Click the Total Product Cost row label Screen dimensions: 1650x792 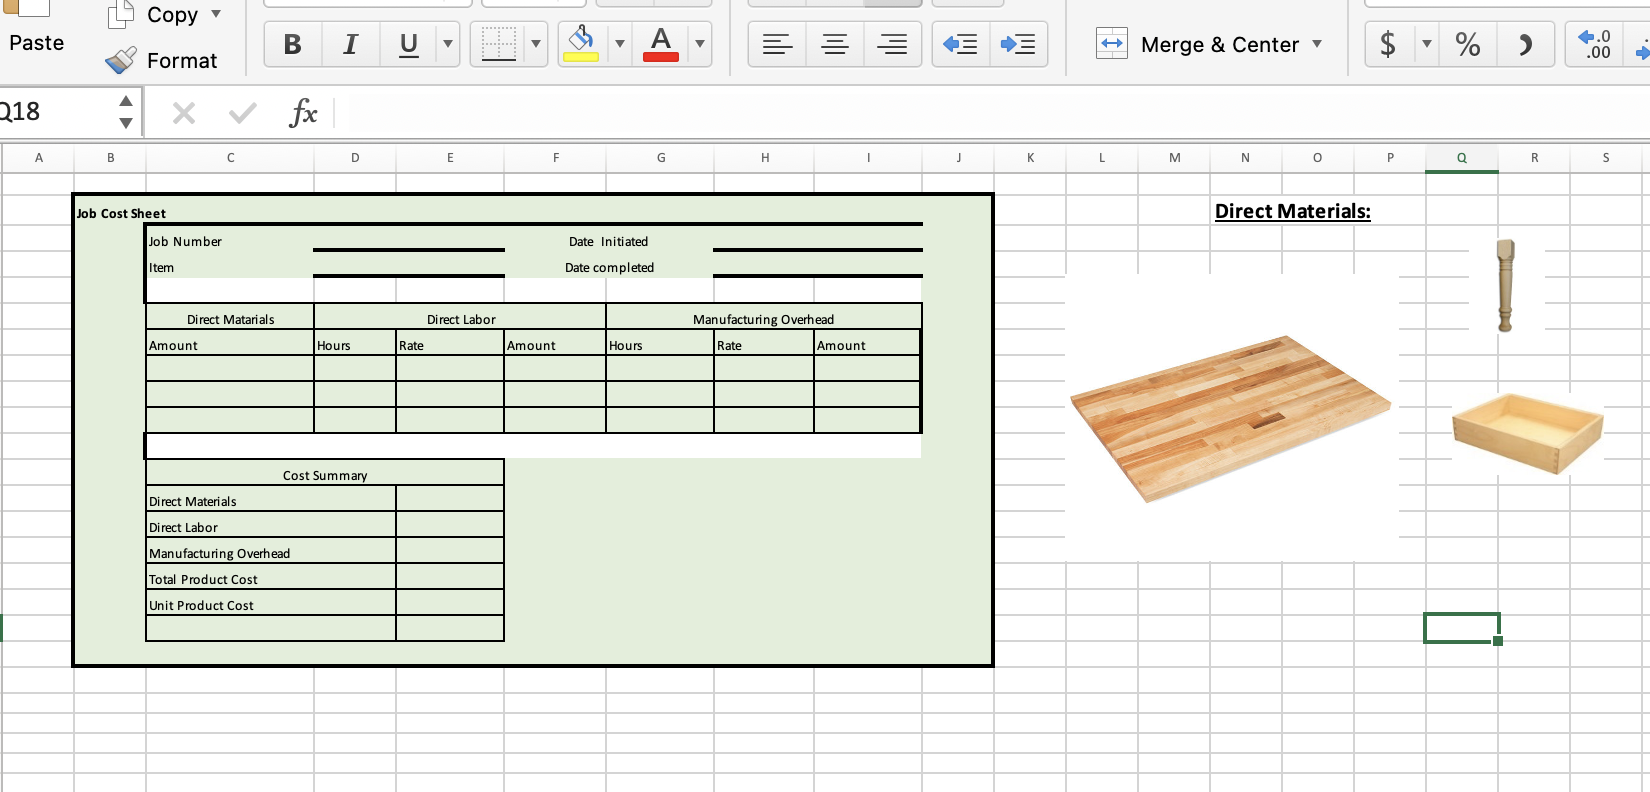(203, 579)
